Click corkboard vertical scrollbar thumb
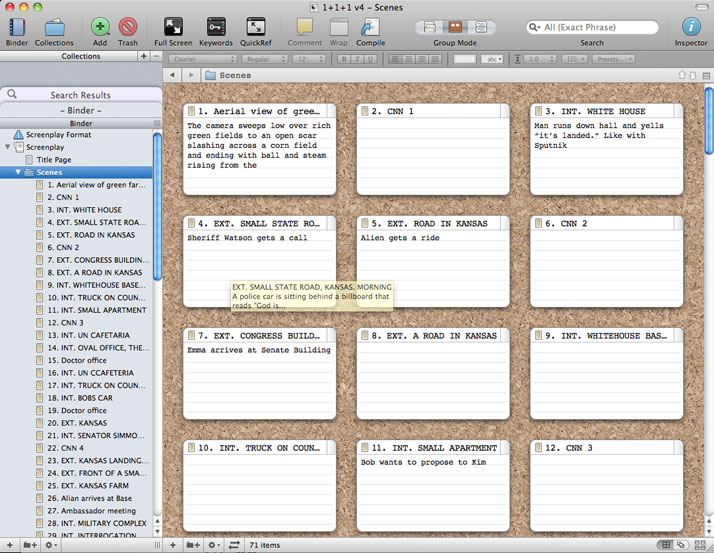 (x=709, y=121)
